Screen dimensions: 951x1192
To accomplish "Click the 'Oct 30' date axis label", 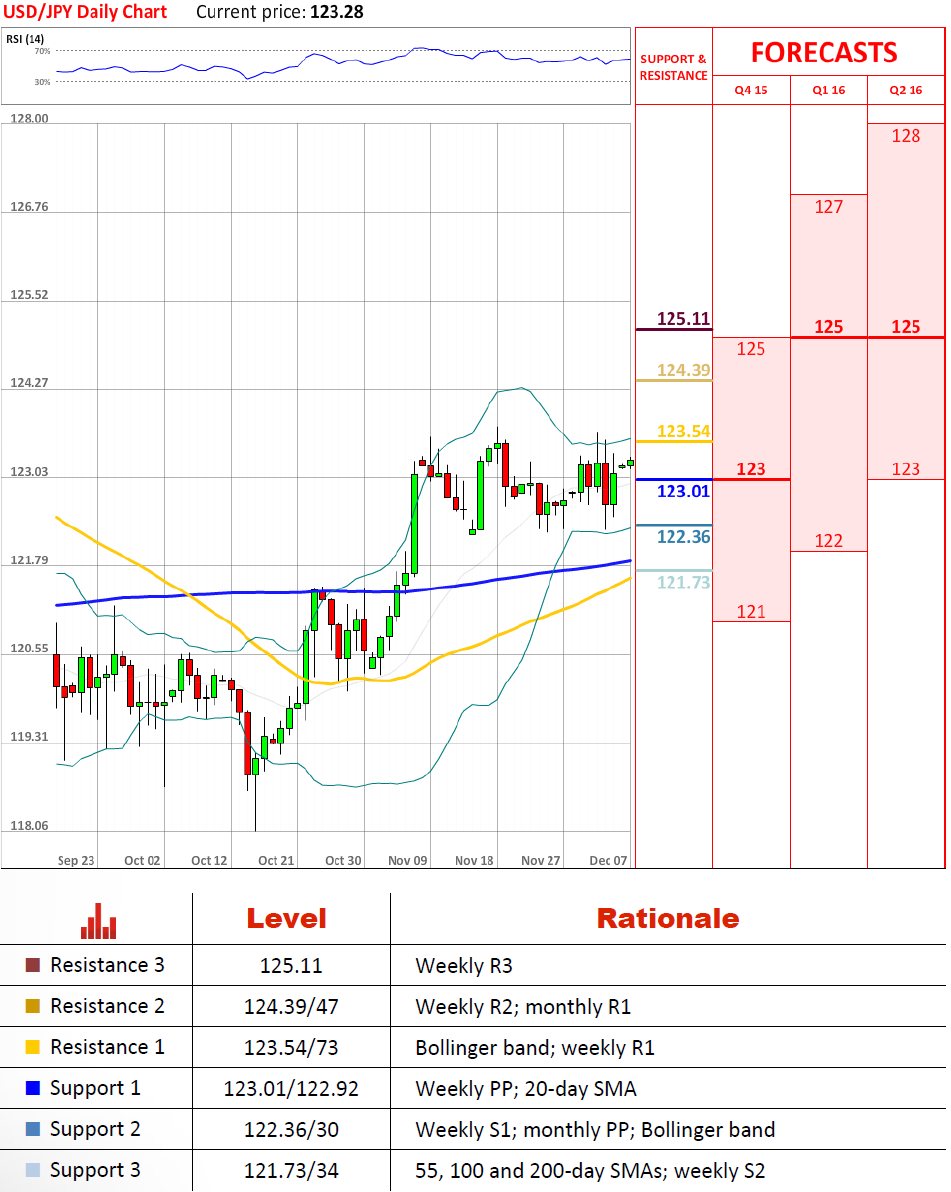I will (343, 861).
